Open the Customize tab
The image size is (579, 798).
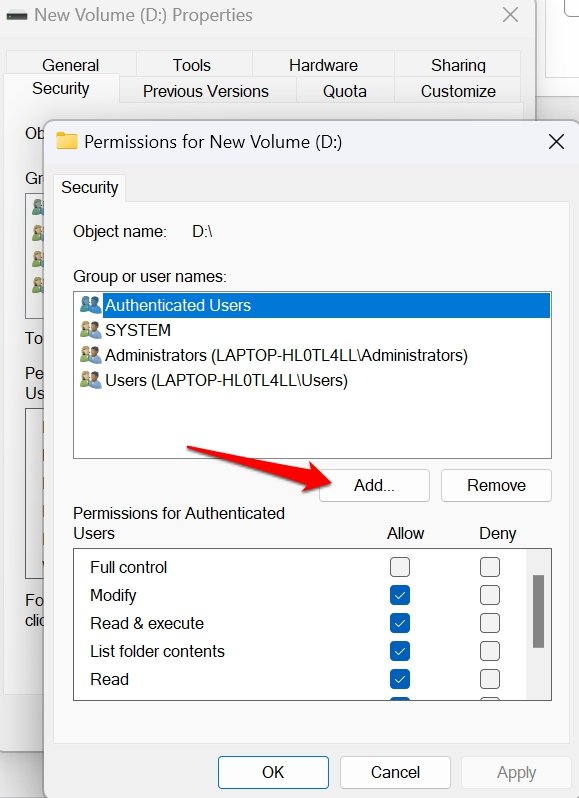tap(458, 91)
